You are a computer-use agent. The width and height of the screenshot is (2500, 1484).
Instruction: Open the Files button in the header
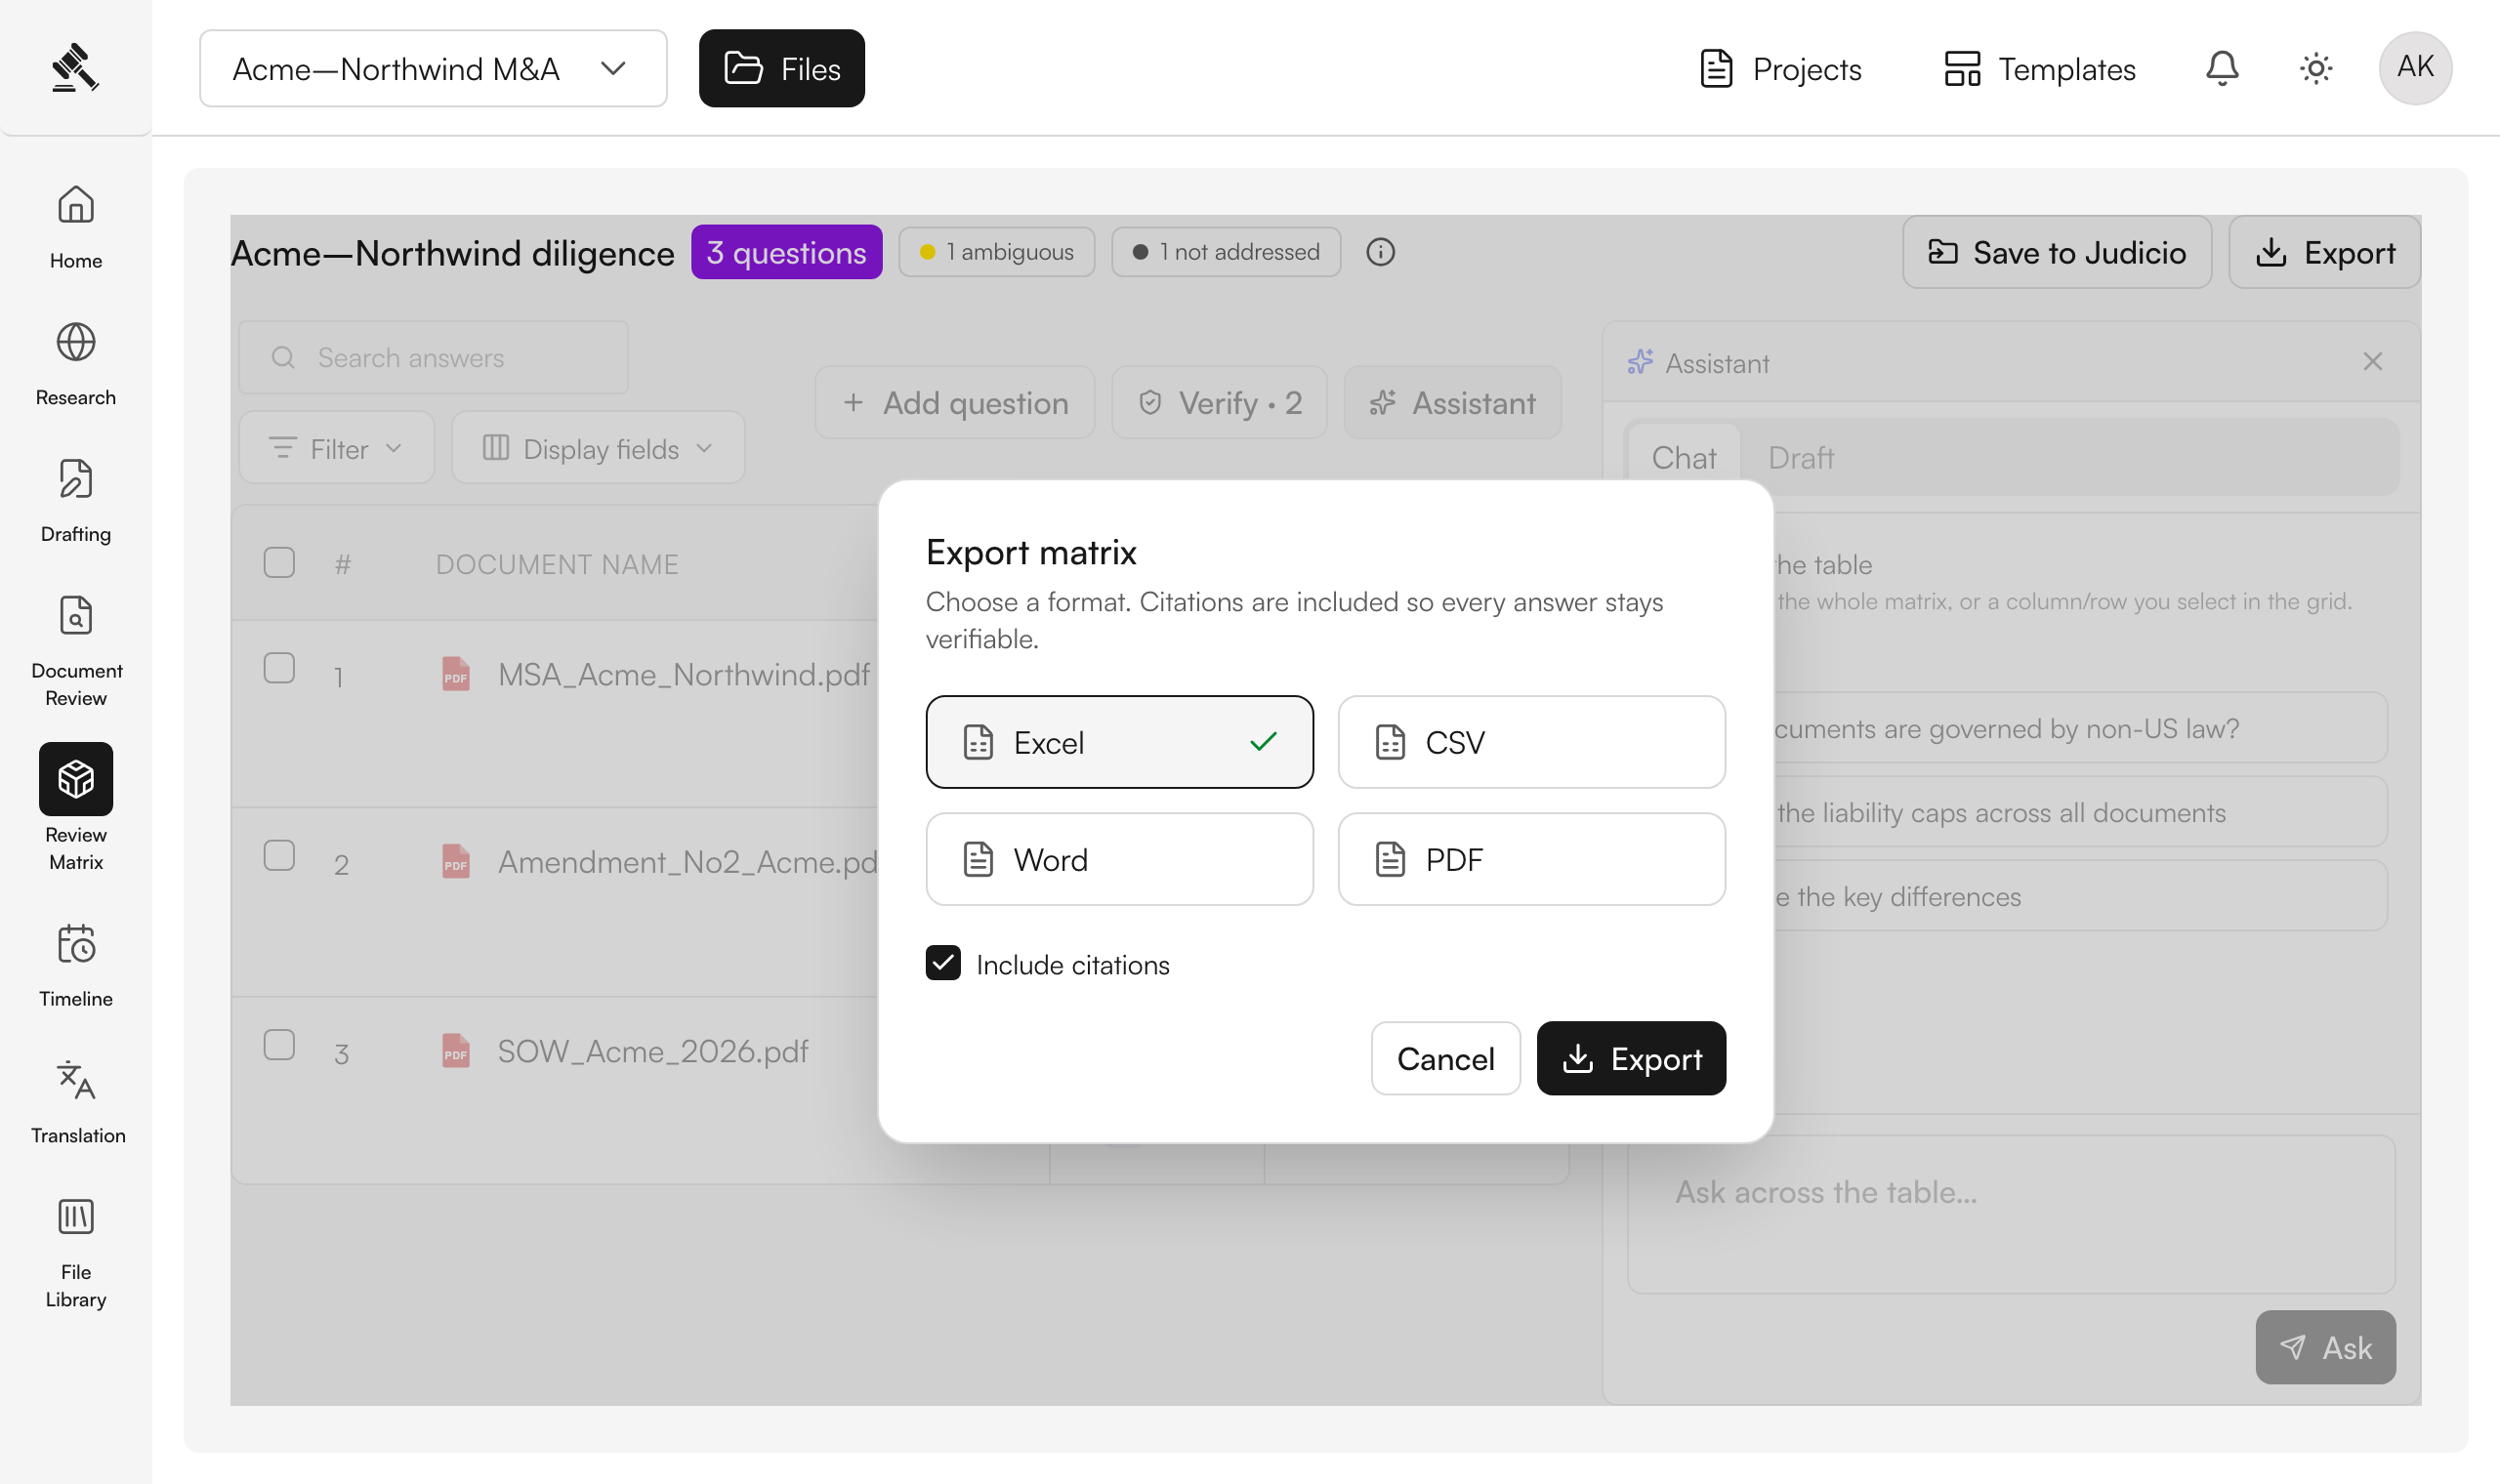[782, 68]
